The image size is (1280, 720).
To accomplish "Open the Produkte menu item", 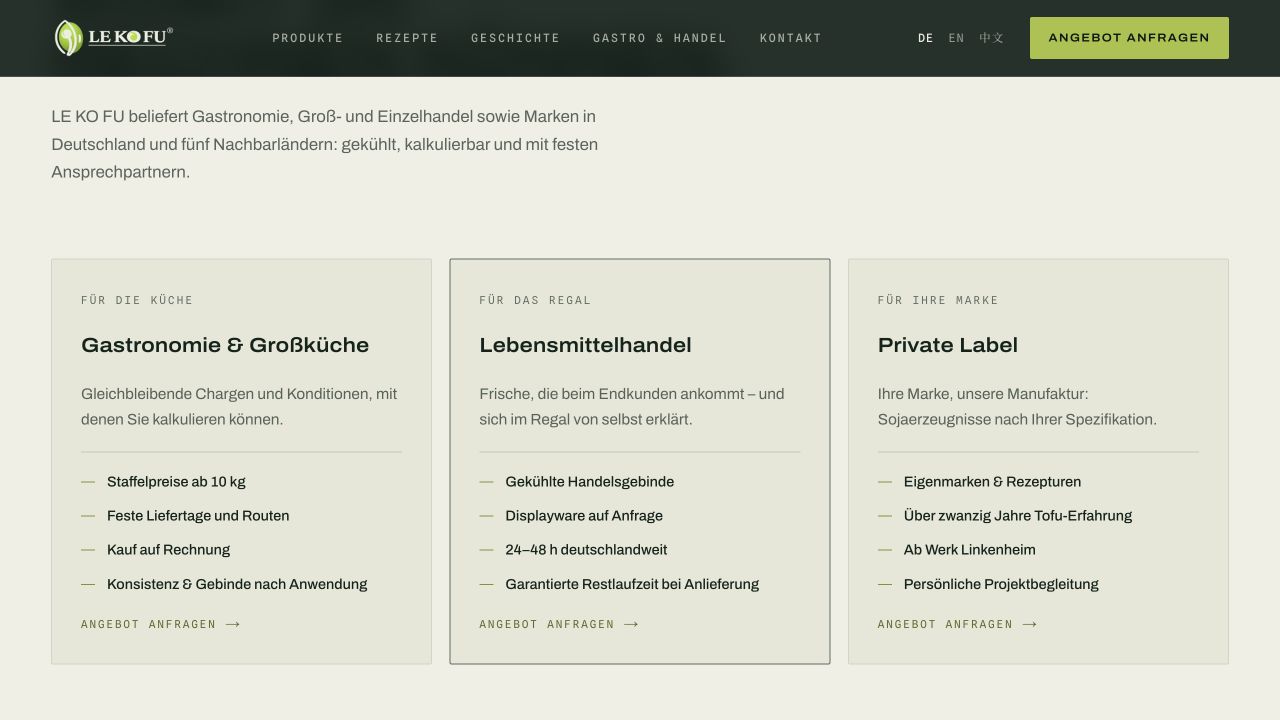I will coord(308,38).
